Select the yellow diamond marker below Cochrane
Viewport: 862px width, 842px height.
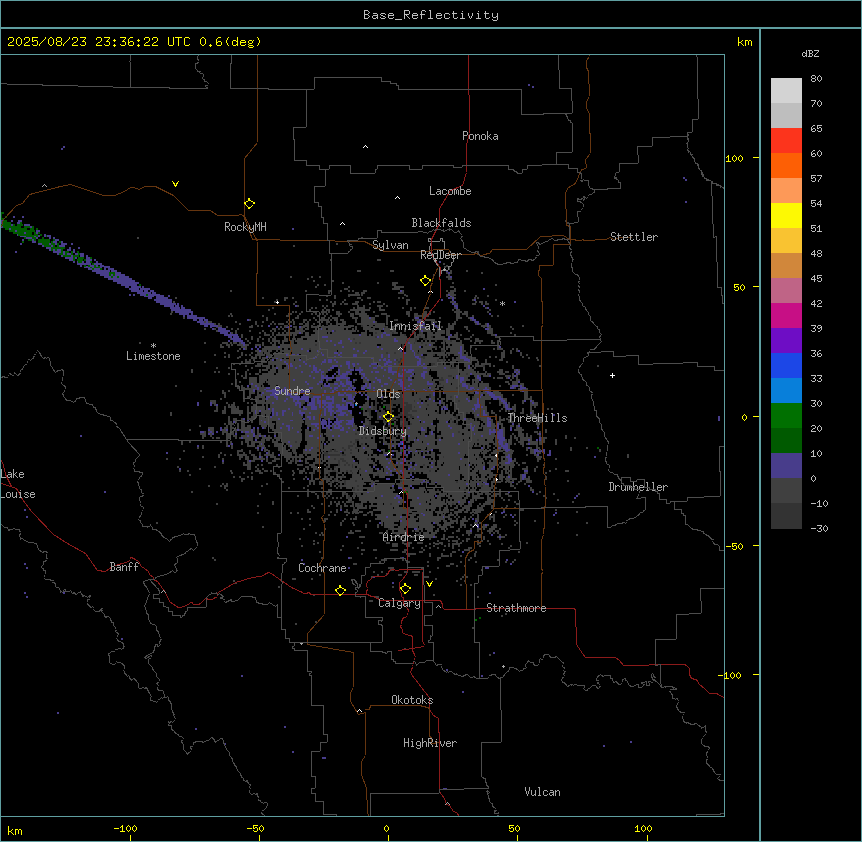[340, 590]
